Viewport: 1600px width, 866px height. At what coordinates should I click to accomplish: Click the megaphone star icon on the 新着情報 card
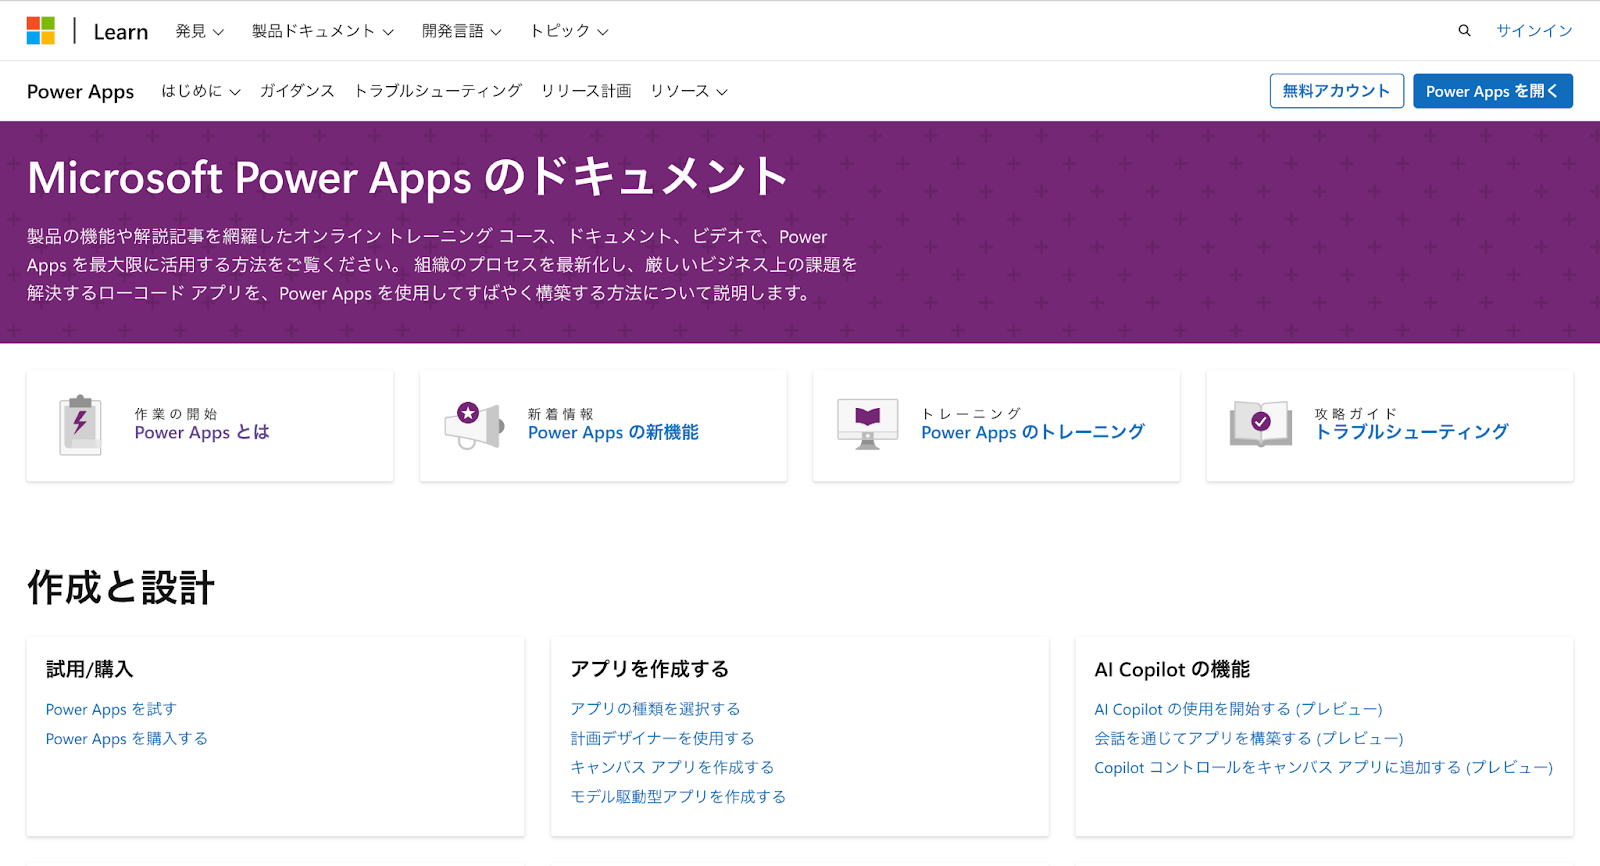[474, 426]
